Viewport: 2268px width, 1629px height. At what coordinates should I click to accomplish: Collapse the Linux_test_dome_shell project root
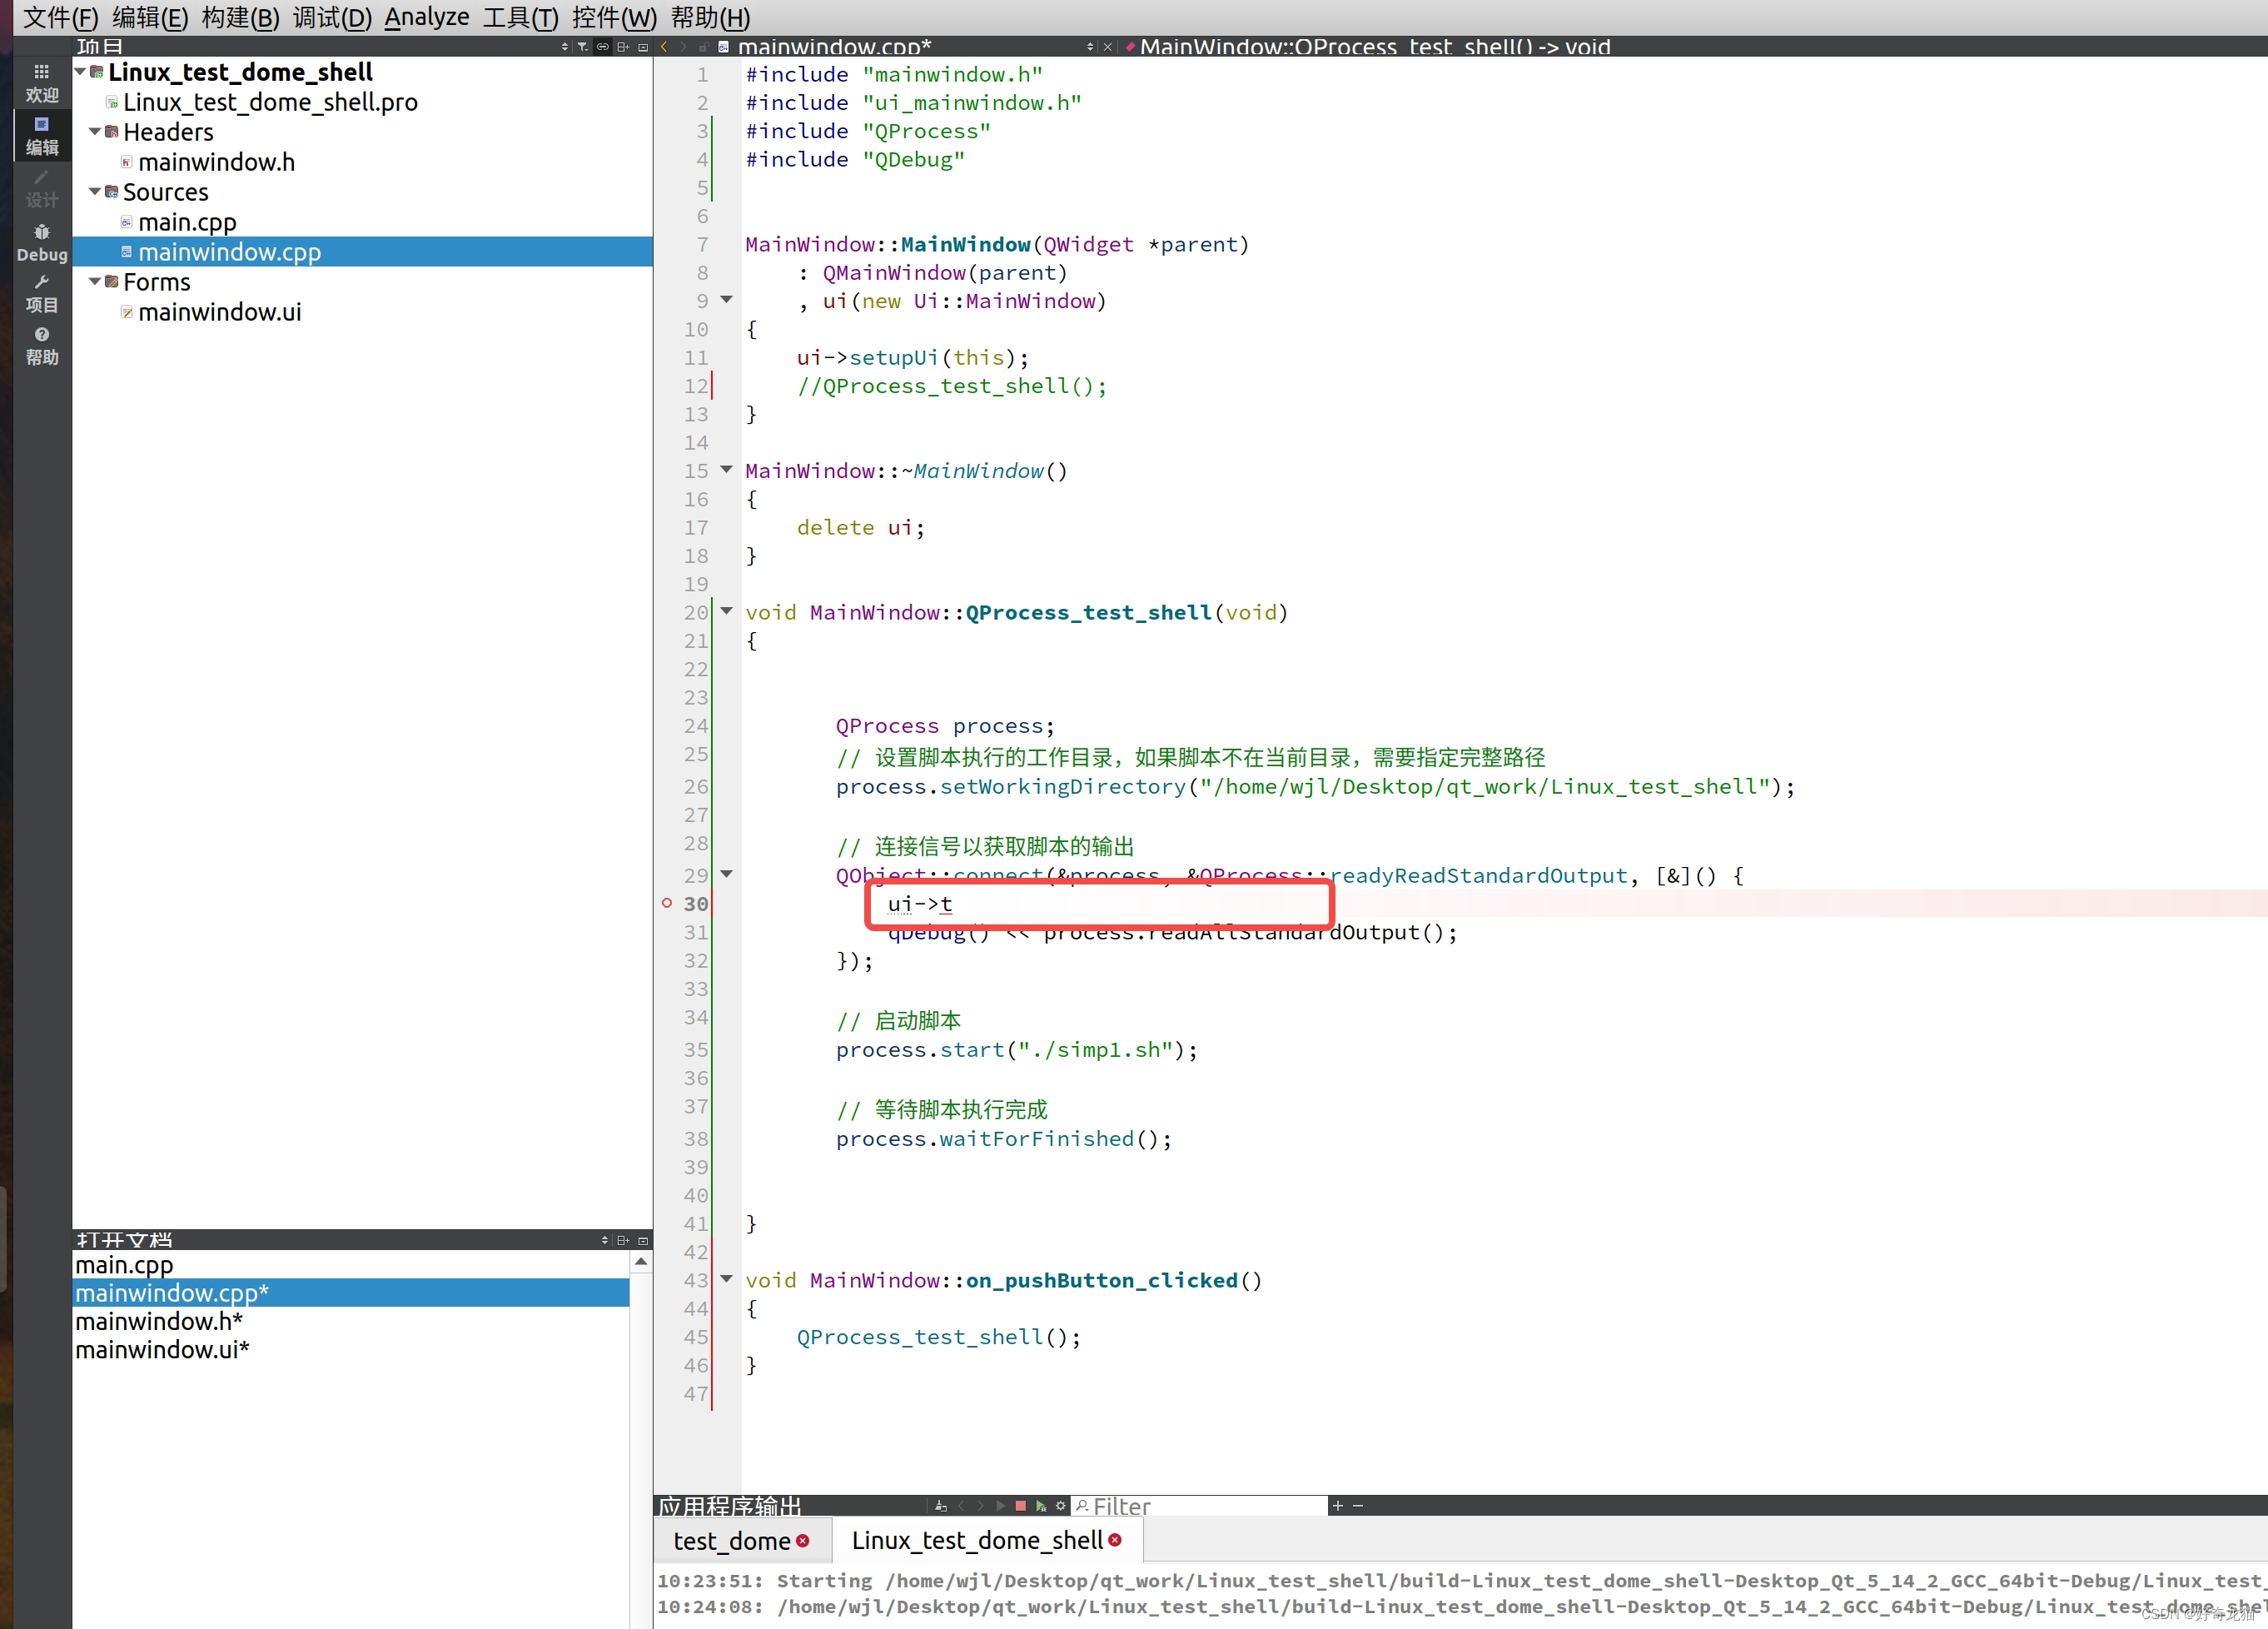pos(81,71)
